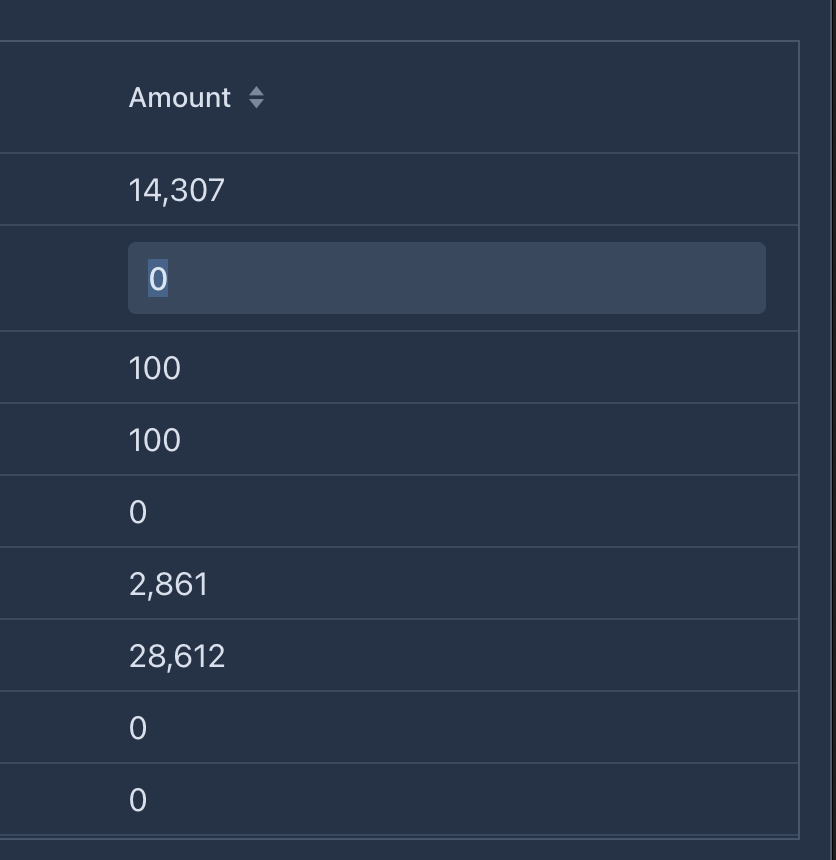
Task: Select the 0 cell above 2,861
Action: (138, 512)
